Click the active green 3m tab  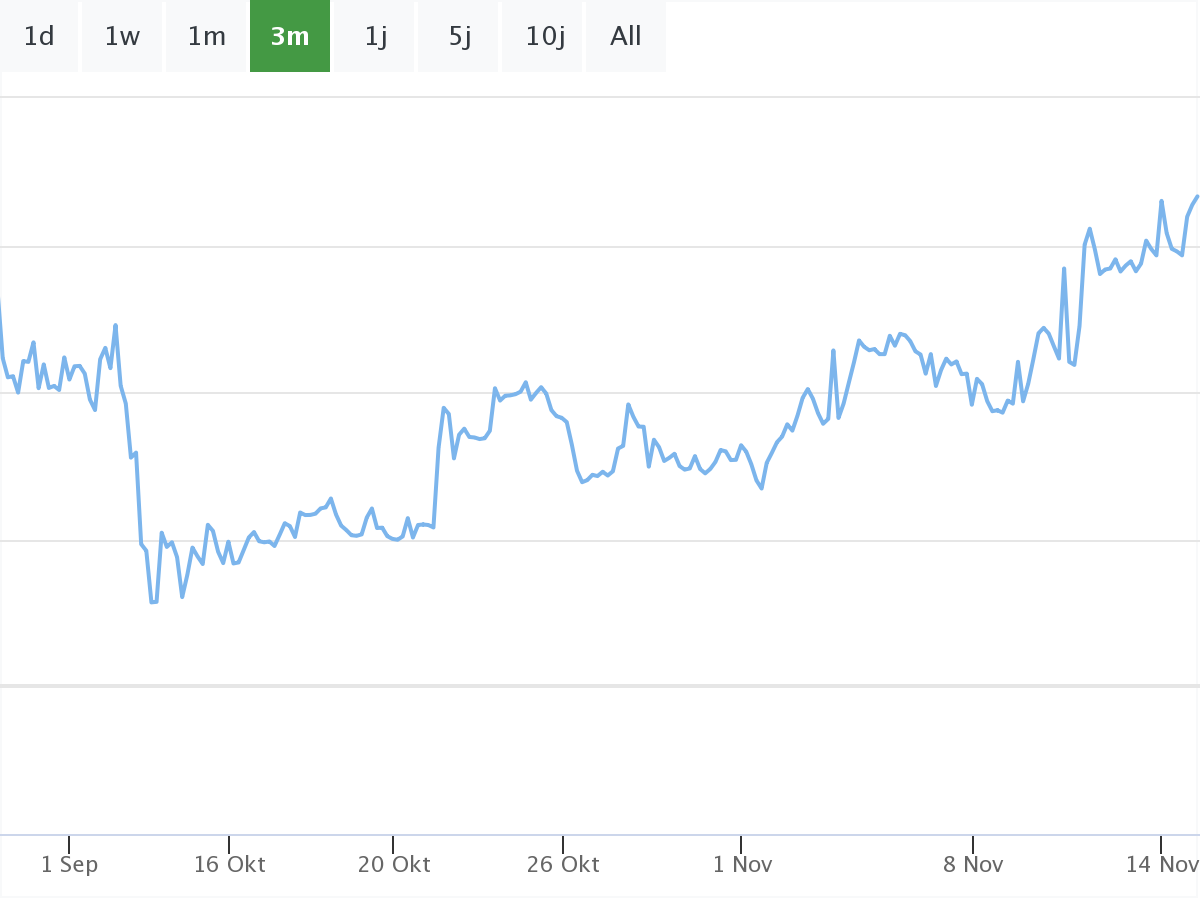pos(290,37)
